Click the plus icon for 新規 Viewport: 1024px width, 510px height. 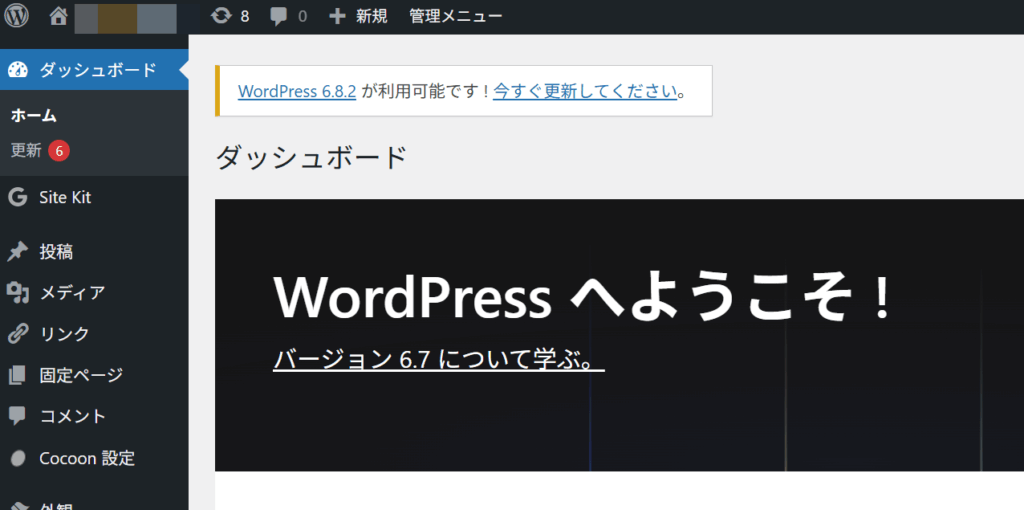click(337, 16)
